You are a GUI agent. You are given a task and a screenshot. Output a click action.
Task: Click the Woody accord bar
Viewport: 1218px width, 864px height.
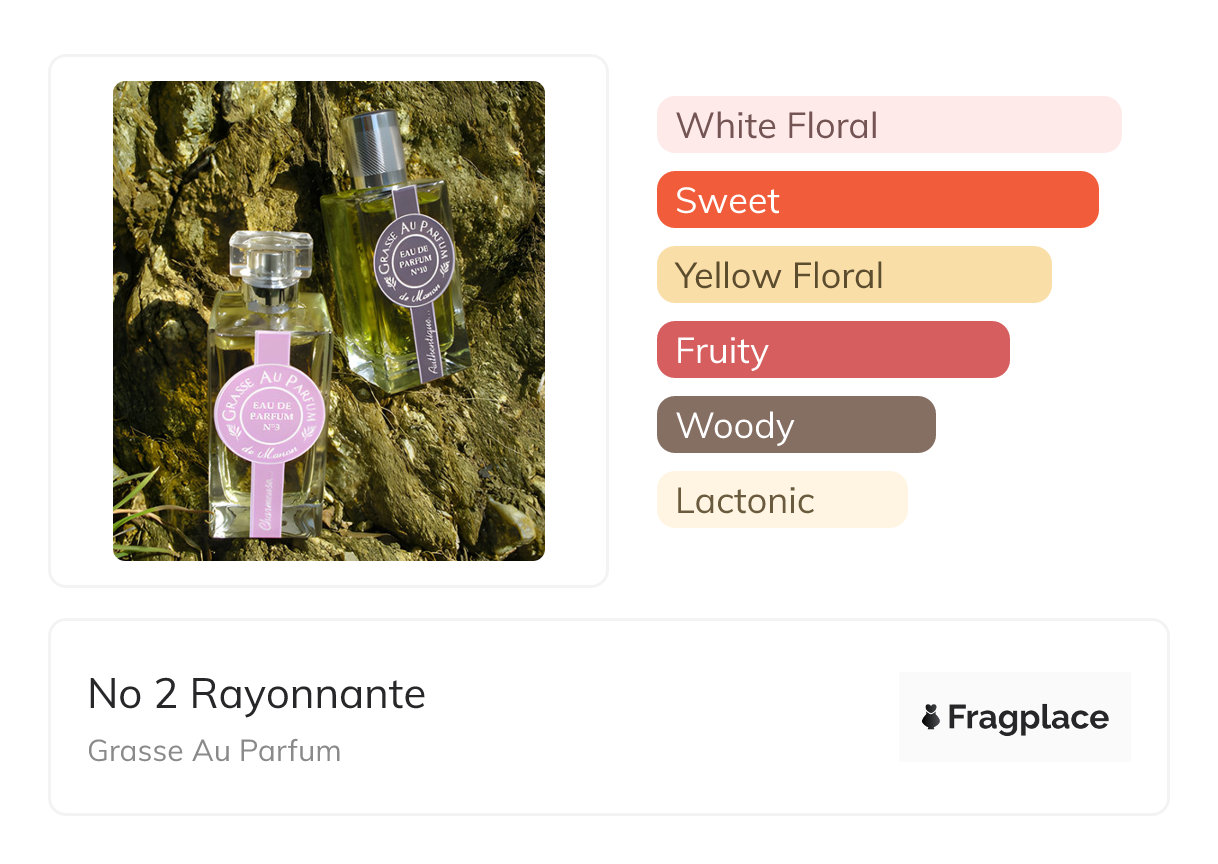[x=795, y=425]
